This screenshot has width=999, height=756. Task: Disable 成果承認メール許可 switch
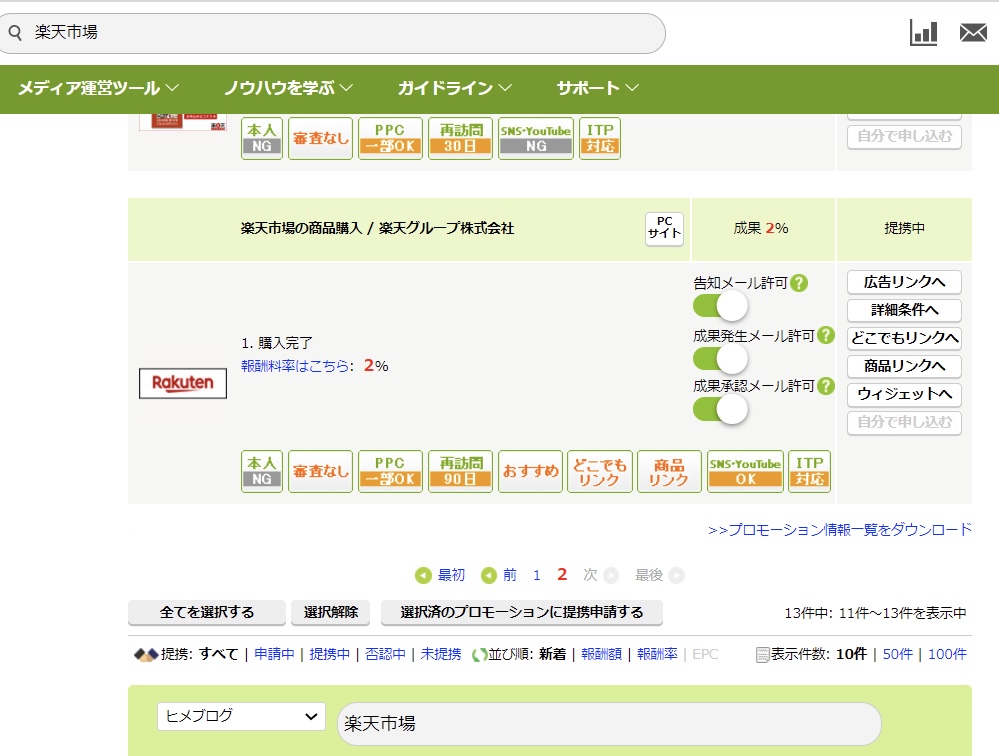(720, 409)
